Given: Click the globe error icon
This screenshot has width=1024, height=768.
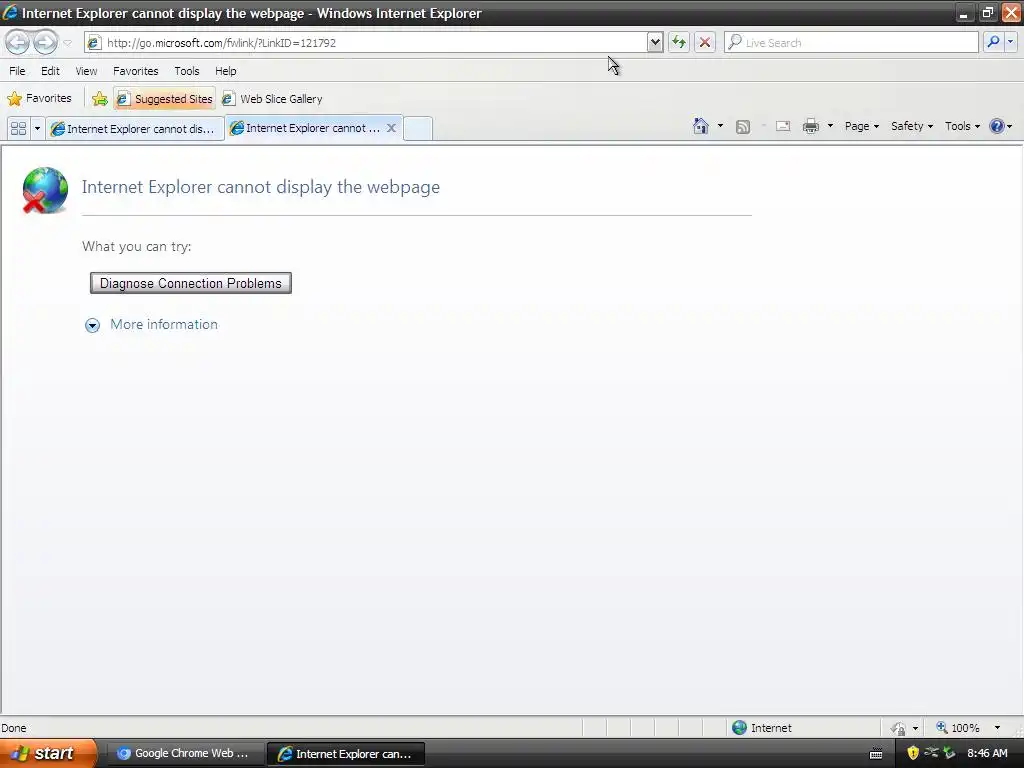Looking at the screenshot, I should click(x=45, y=190).
